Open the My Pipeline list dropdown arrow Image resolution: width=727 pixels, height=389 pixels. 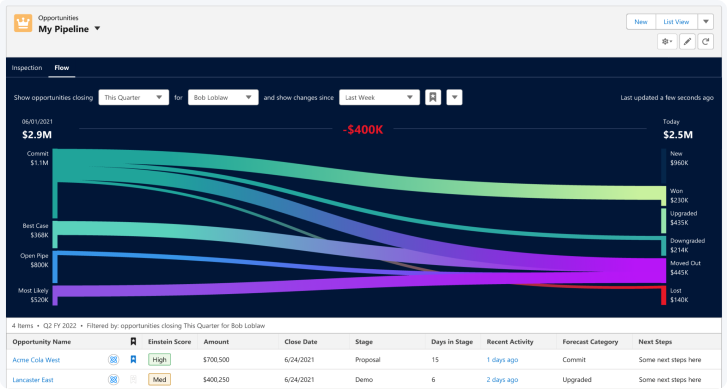97,29
